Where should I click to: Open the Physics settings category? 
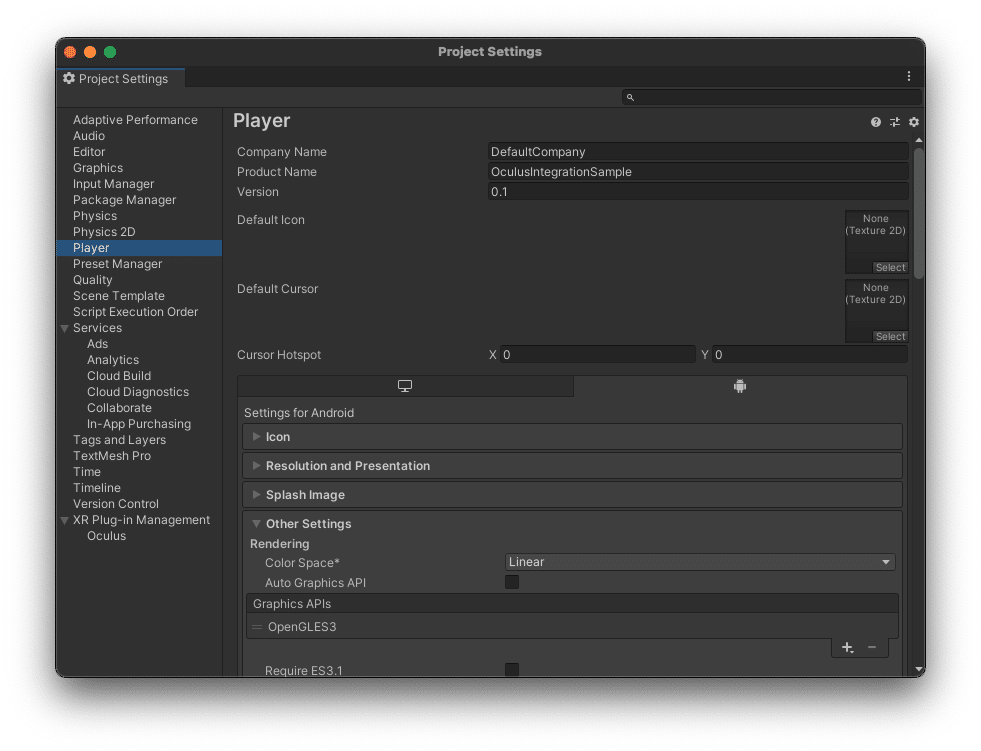tap(95, 216)
